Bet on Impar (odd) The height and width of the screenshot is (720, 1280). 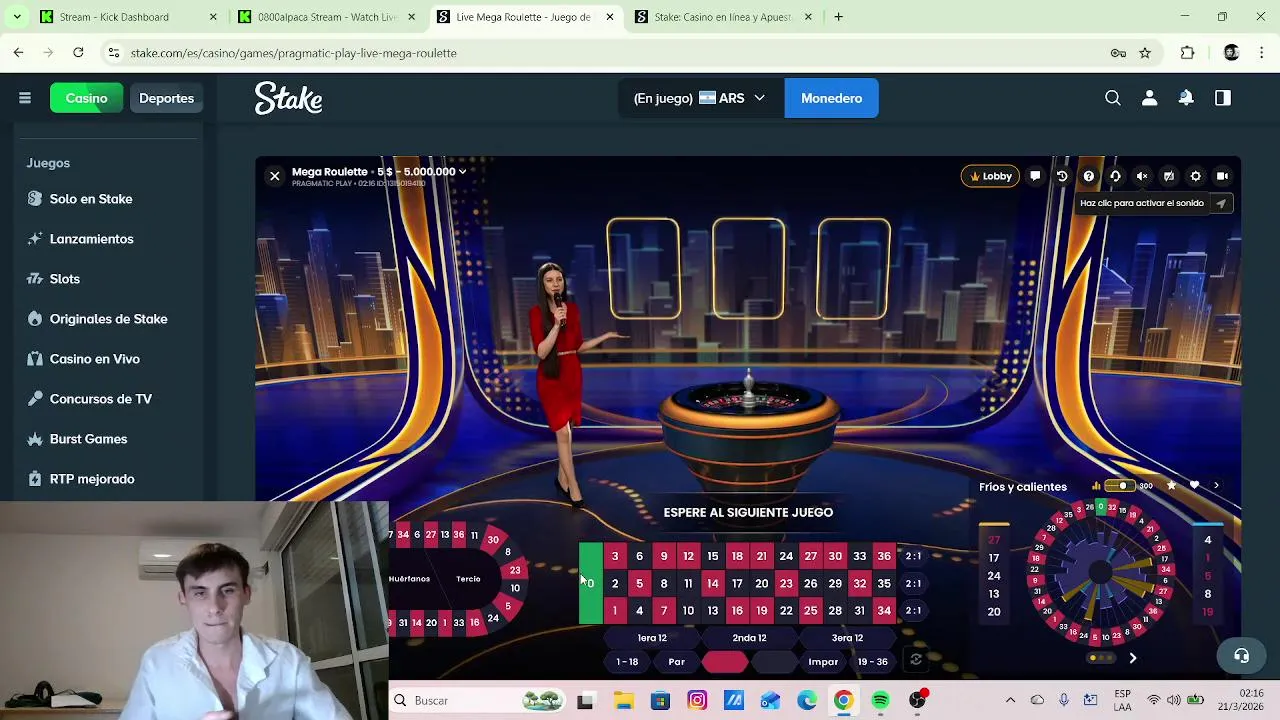point(823,662)
